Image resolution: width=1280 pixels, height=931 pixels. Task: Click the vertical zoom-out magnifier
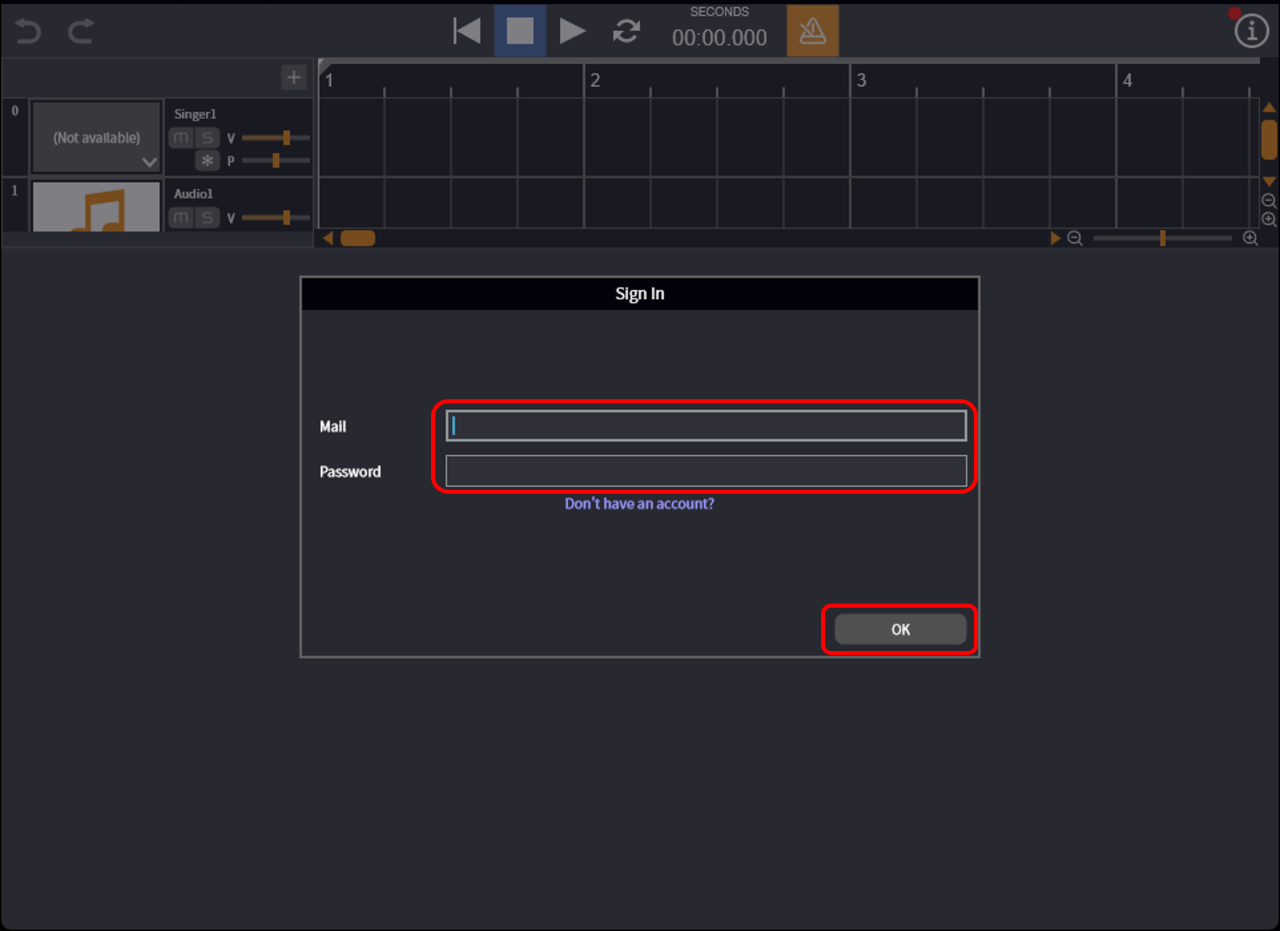point(1269,201)
